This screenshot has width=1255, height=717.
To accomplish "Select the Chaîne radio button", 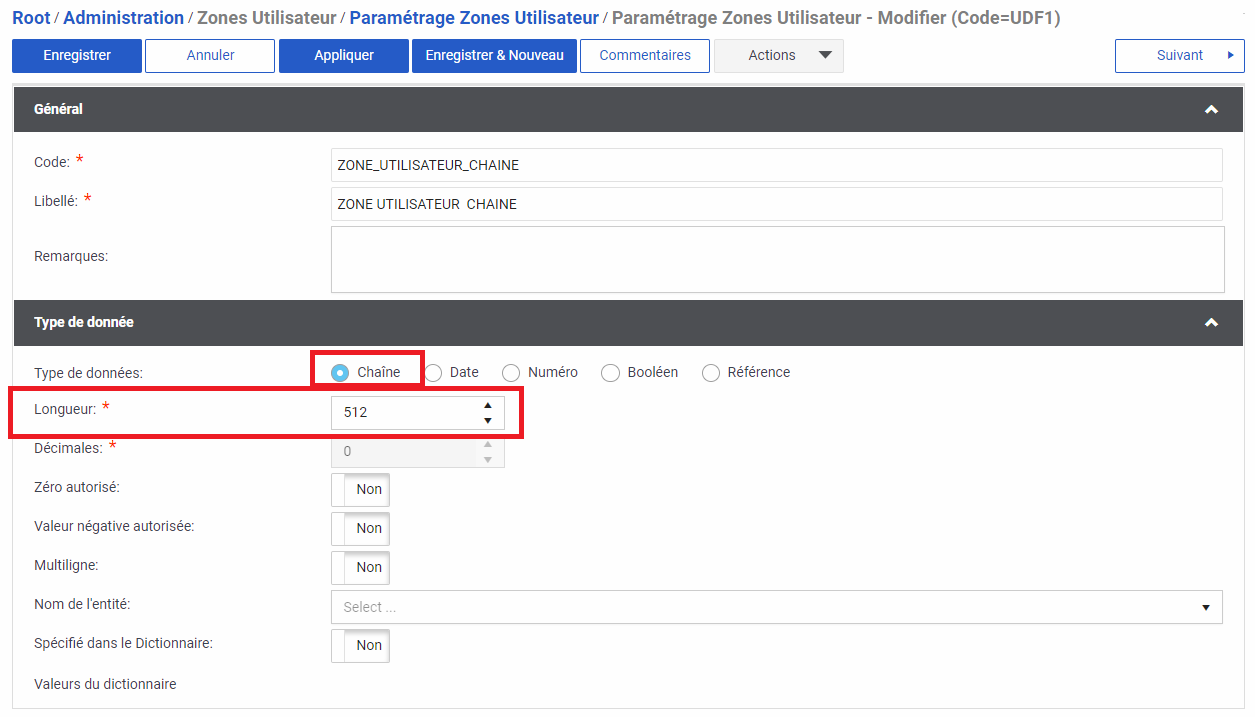I will [340, 373].
